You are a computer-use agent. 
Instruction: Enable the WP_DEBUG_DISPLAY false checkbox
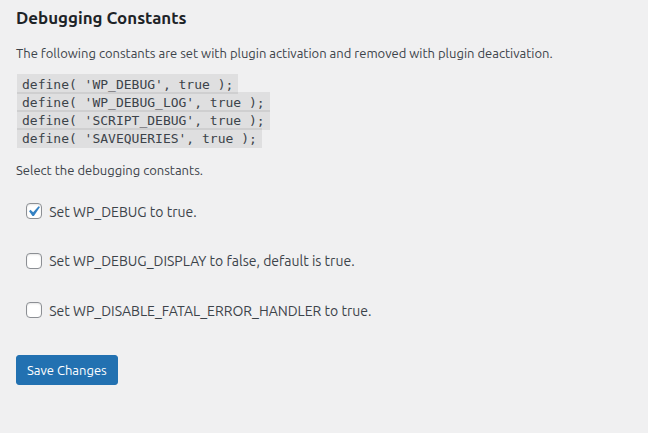click(34, 261)
